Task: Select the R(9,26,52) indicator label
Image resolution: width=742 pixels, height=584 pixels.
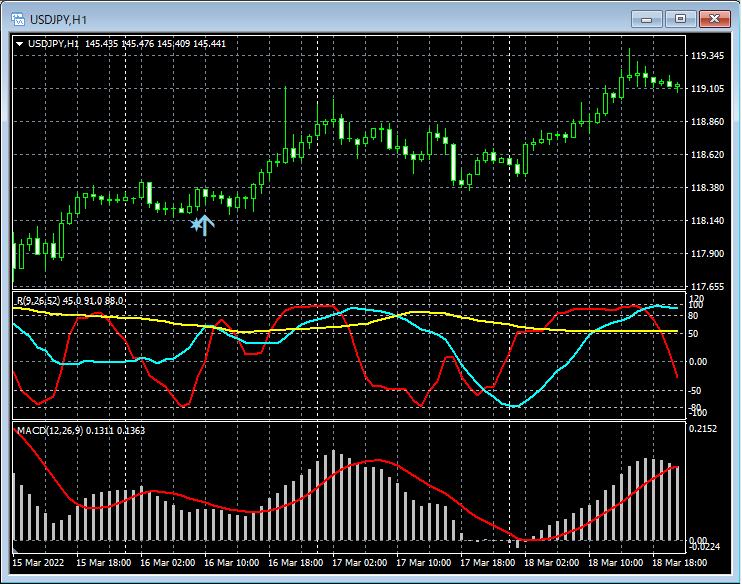Action: [x=36, y=300]
